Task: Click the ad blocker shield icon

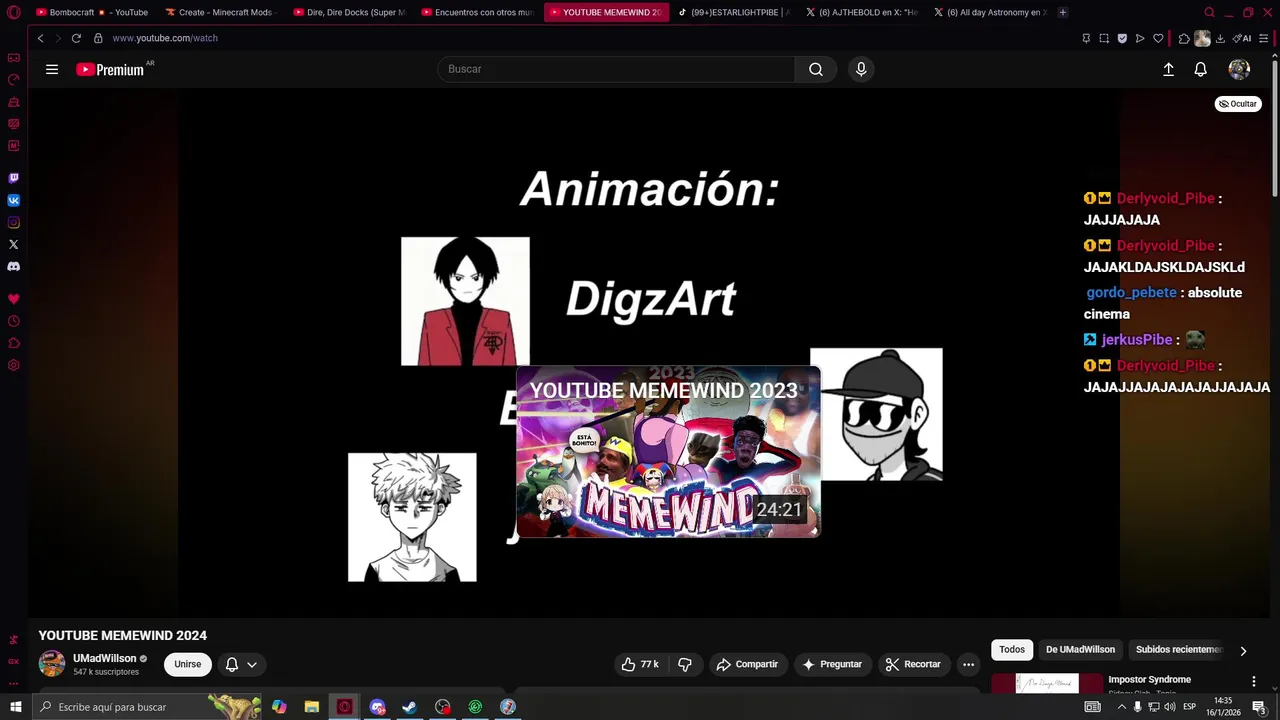Action: click(1122, 38)
